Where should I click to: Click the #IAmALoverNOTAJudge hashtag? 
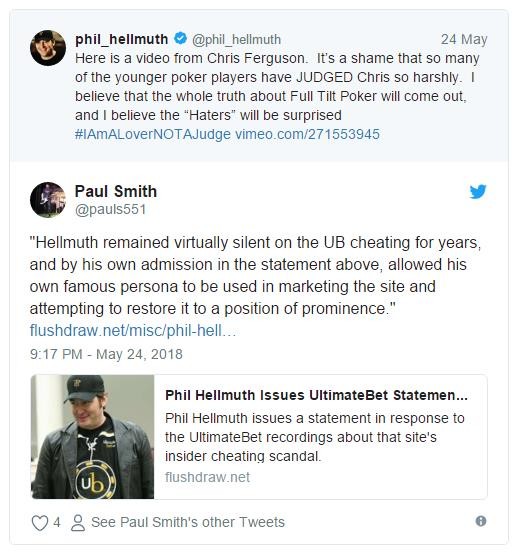(153, 134)
